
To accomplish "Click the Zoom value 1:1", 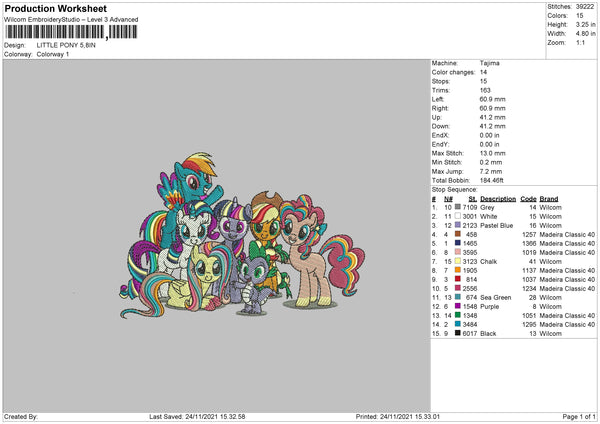I will coord(580,43).
